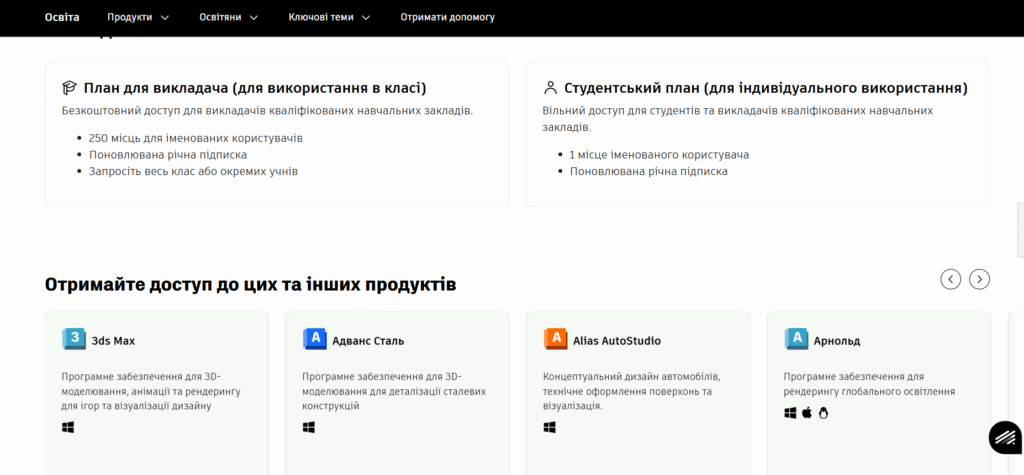Click the person icon for student plan
This screenshot has width=1024, height=475.
(550, 88)
